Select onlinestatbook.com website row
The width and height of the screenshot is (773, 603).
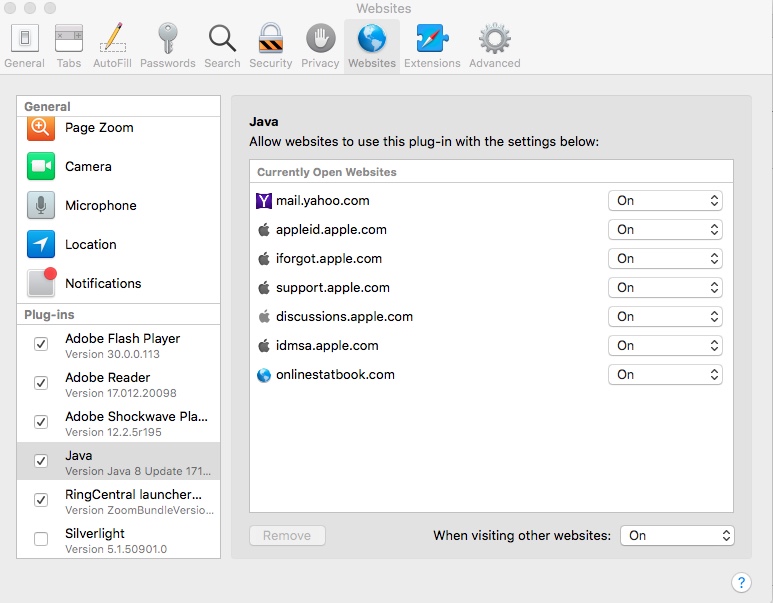click(491, 375)
